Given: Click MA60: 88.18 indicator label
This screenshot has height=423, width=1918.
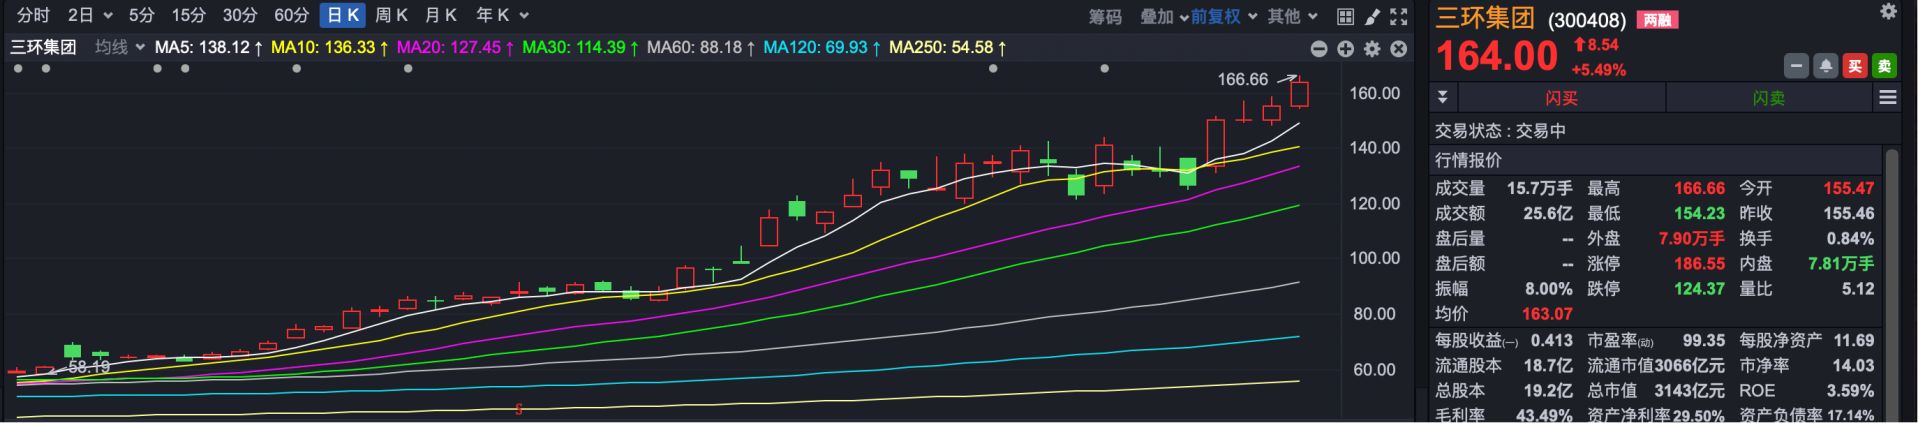Looking at the screenshot, I should coord(701,47).
